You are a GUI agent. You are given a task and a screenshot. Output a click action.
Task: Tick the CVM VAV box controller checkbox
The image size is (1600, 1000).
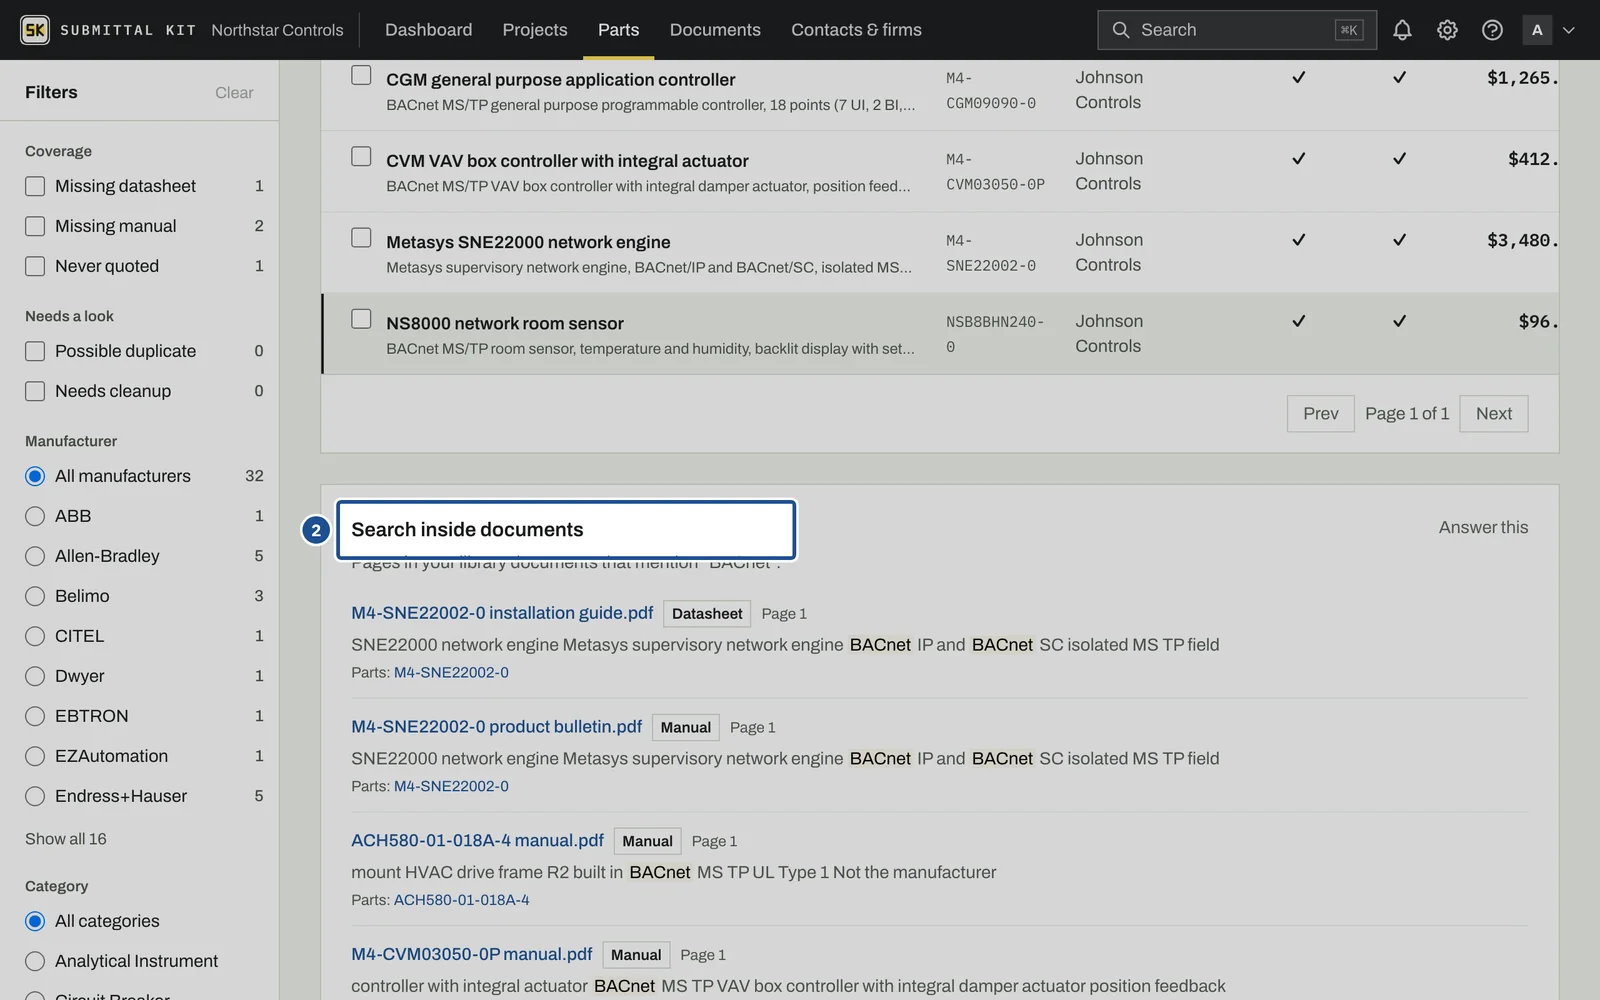[361, 156]
